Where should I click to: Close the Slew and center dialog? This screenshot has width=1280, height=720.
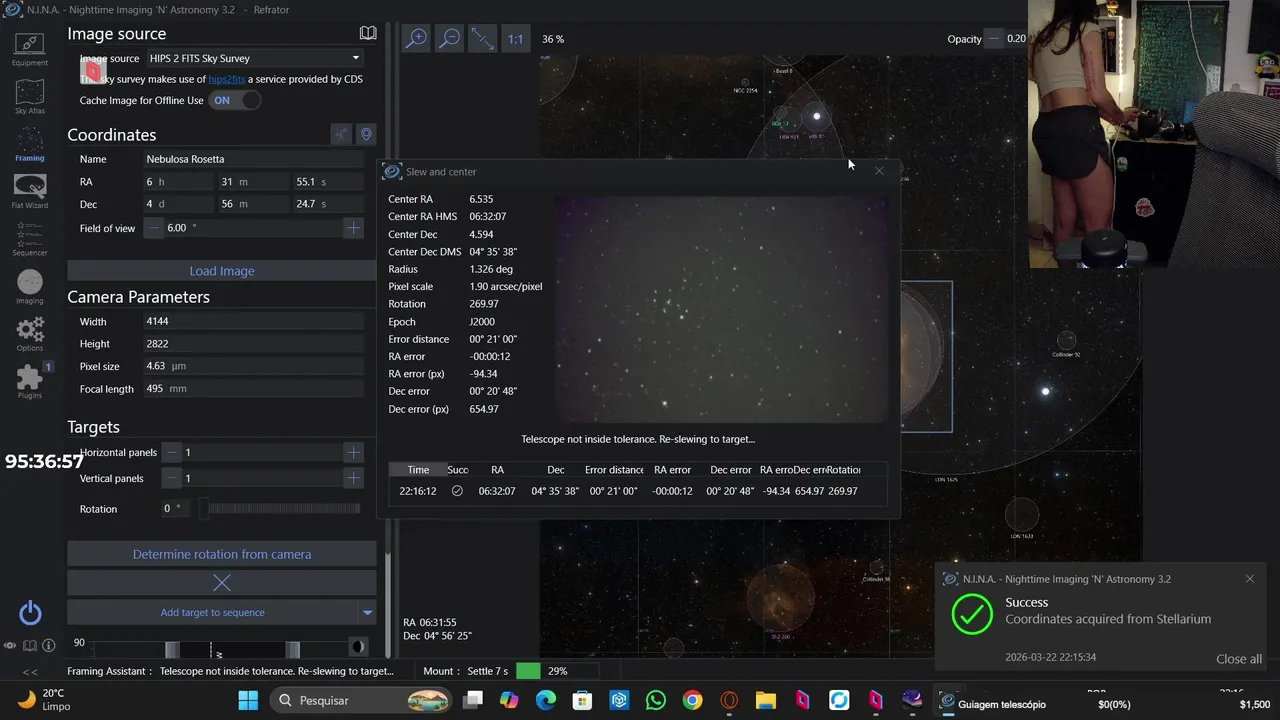[879, 171]
